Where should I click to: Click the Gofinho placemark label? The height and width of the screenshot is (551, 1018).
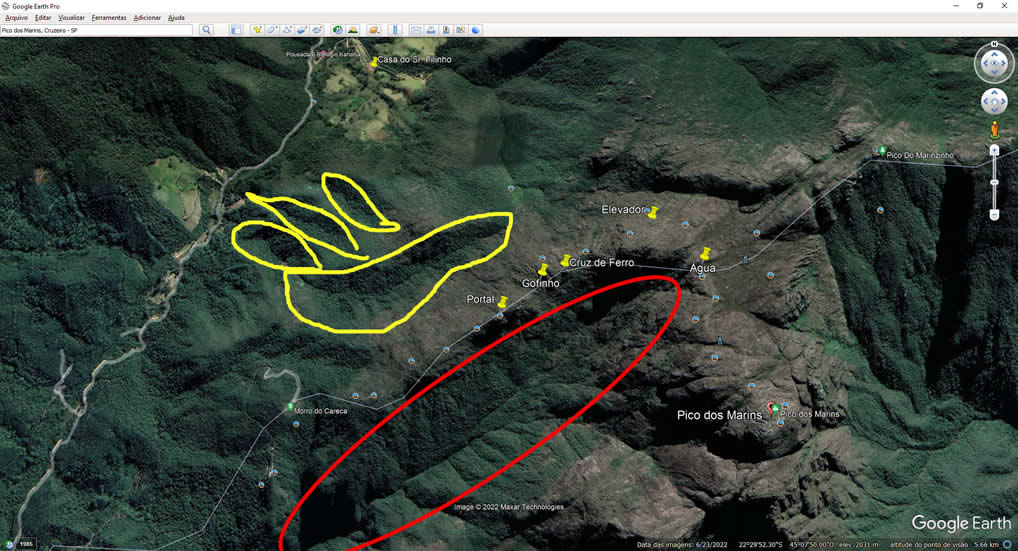(540, 284)
